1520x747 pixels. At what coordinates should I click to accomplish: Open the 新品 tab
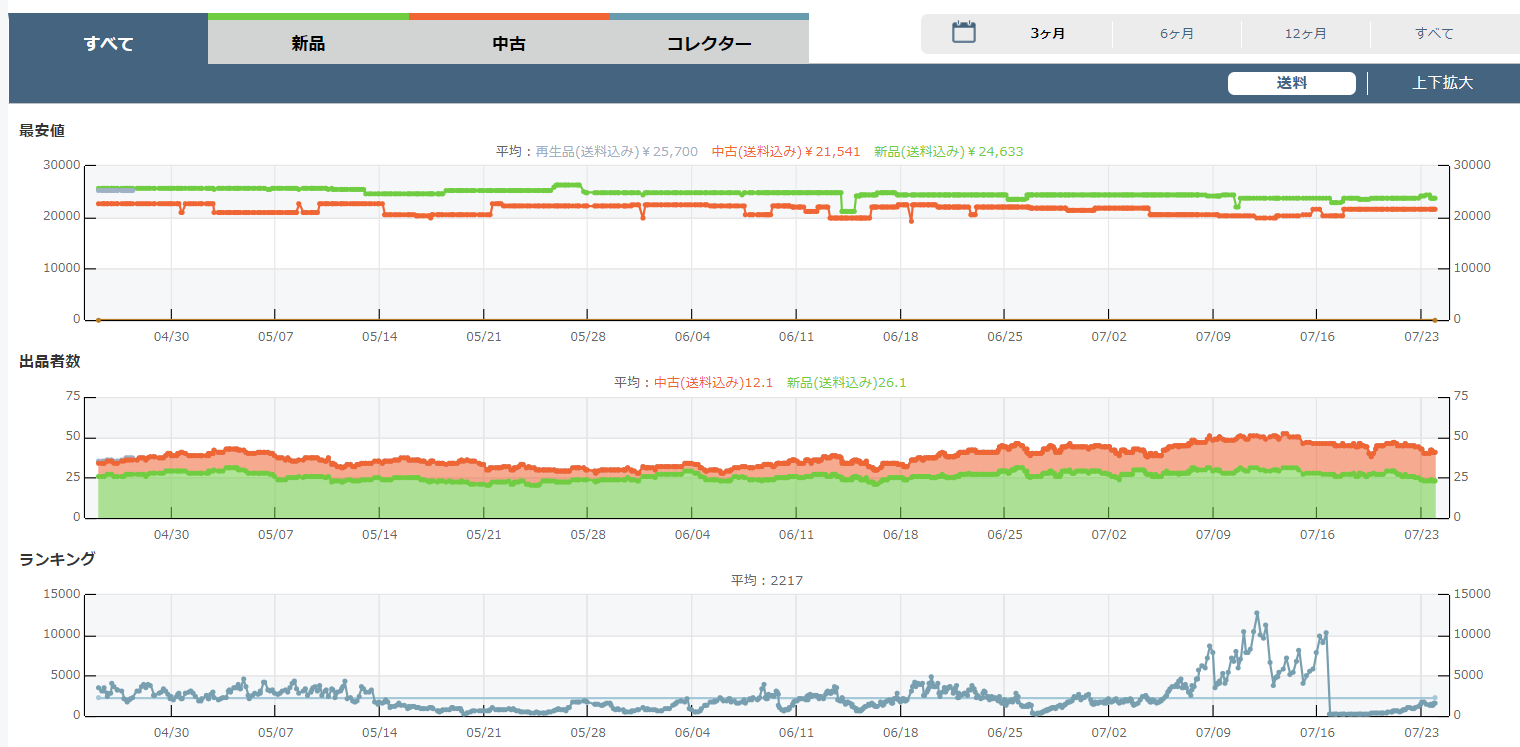pos(308,43)
